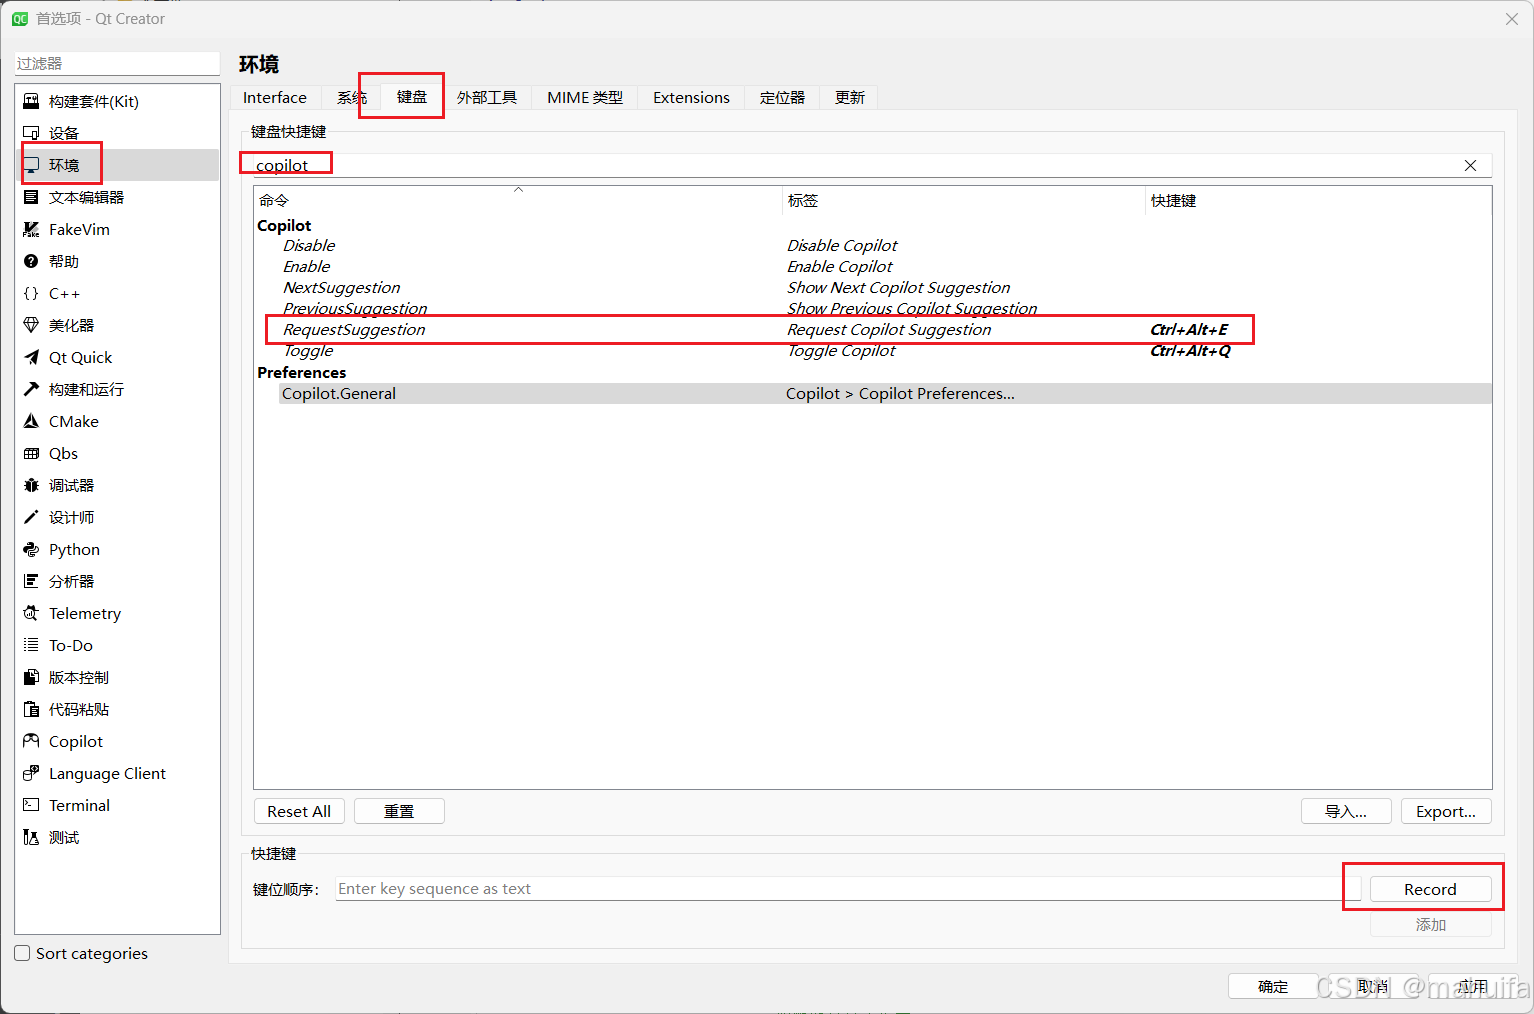
Task: Open the 版本控制 category icon
Action: click(31, 677)
